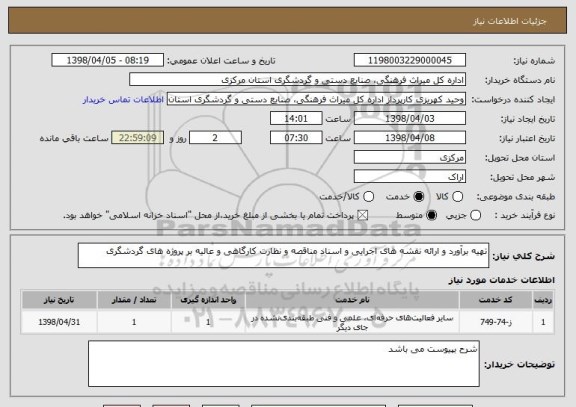The width and height of the screenshot is (576, 407).
Task: Click the countdown timer 22:59:09 field
Action: point(138,138)
